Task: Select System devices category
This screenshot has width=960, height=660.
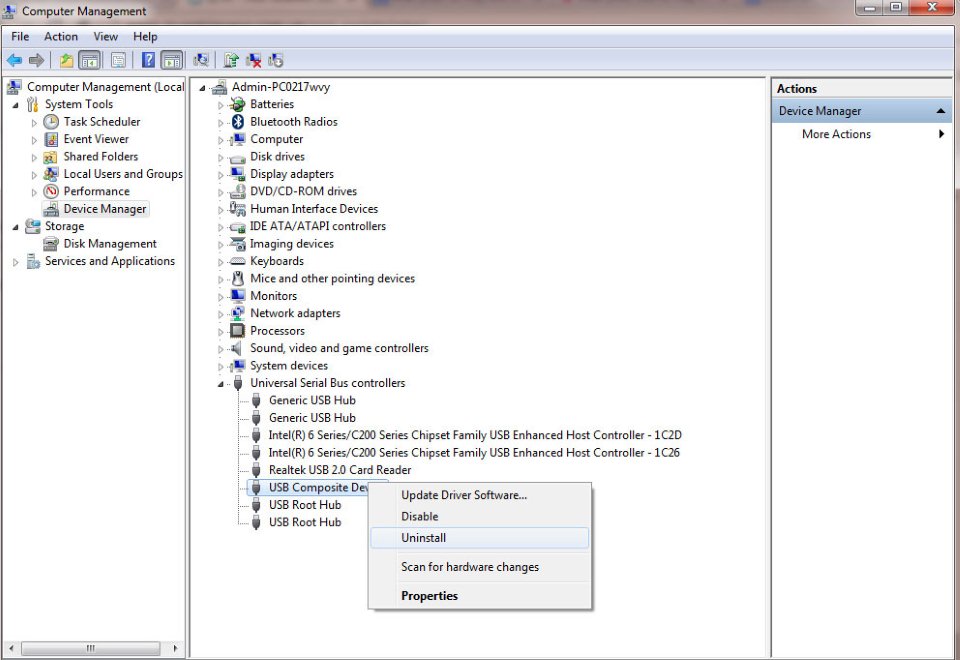Action: pos(288,366)
